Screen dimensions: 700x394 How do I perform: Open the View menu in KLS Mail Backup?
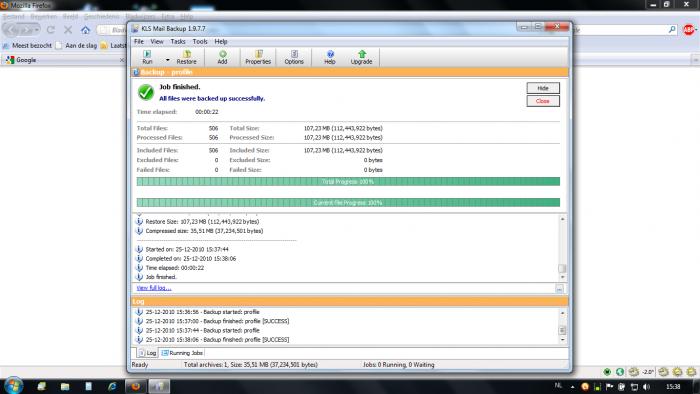(x=157, y=41)
